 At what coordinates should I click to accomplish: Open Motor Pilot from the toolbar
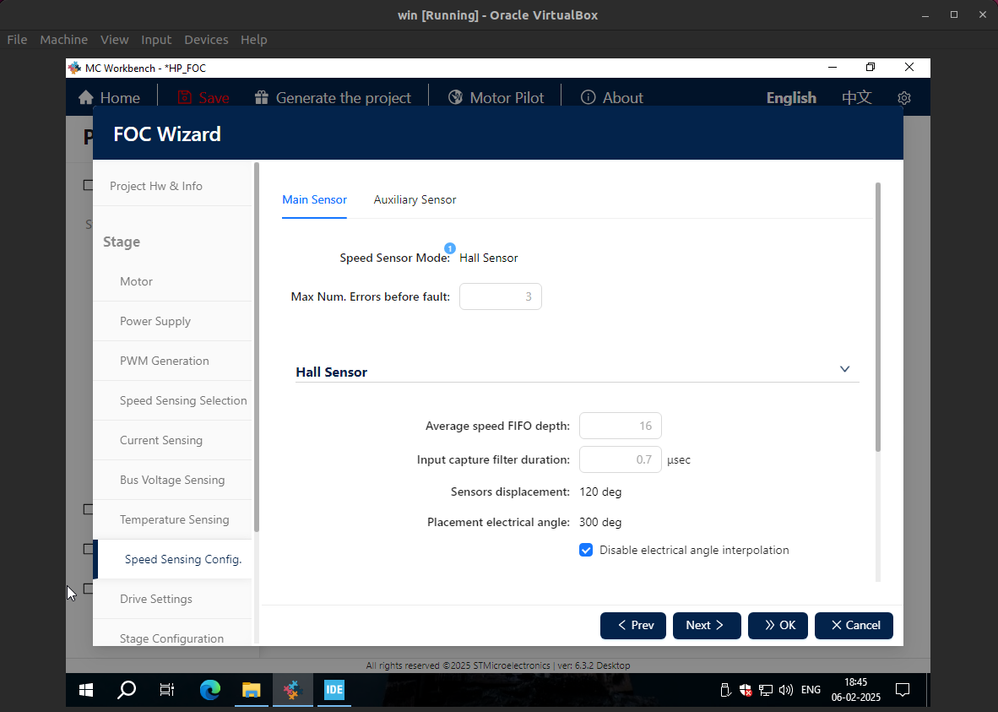tap(496, 97)
